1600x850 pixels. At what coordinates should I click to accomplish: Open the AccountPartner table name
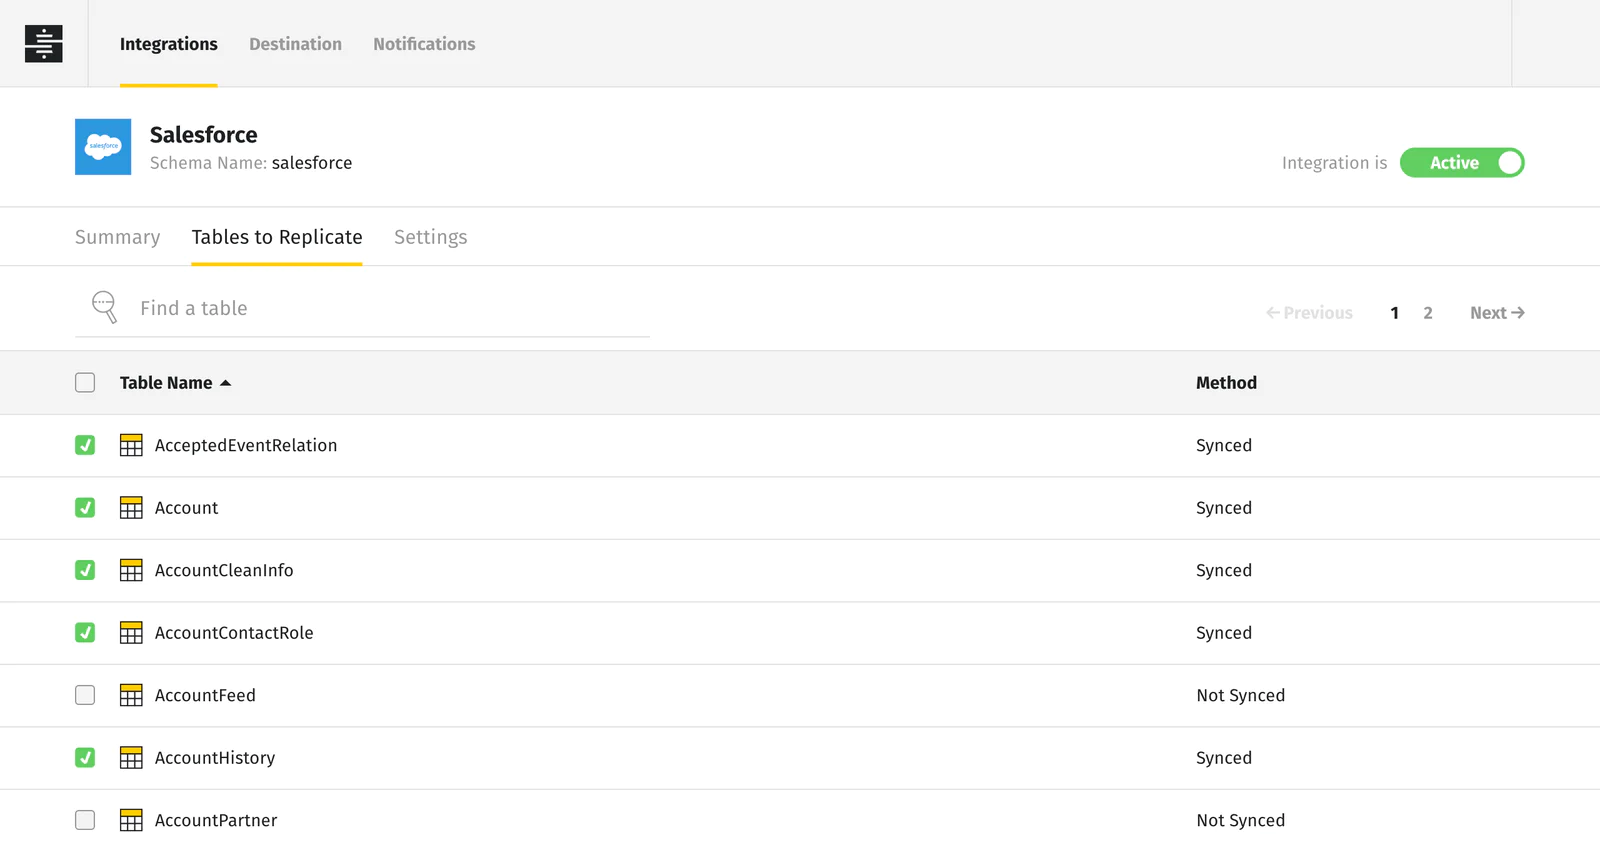(216, 820)
